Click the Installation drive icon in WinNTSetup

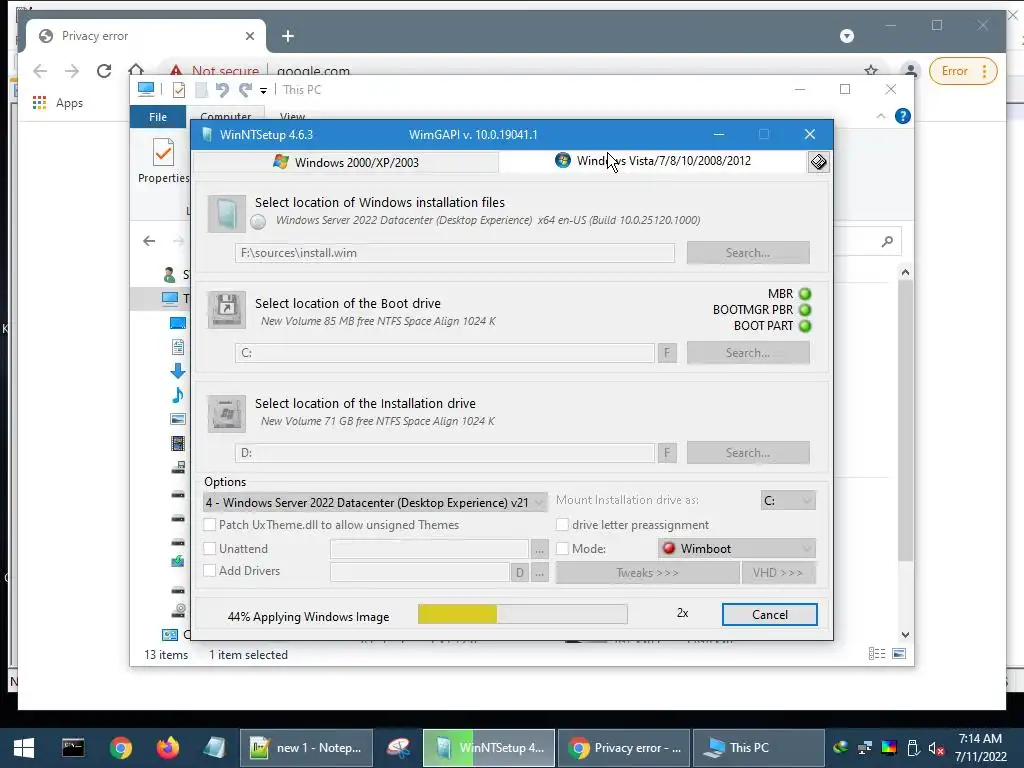click(227, 413)
